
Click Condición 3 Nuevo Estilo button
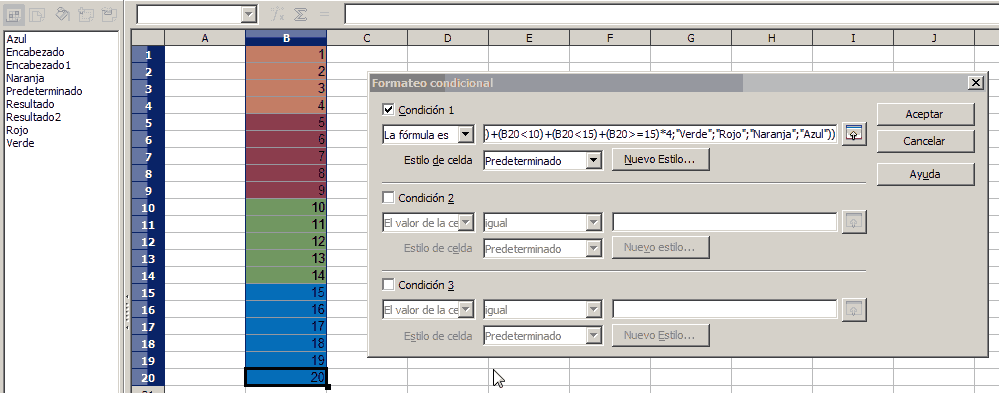tap(661, 334)
